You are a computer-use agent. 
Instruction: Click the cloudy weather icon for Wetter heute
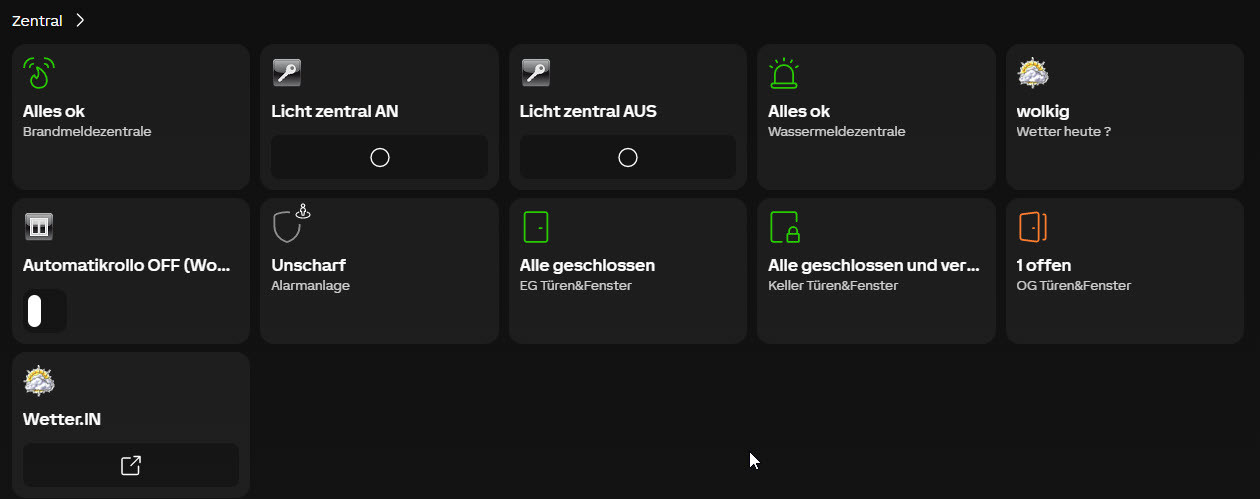[1032, 73]
